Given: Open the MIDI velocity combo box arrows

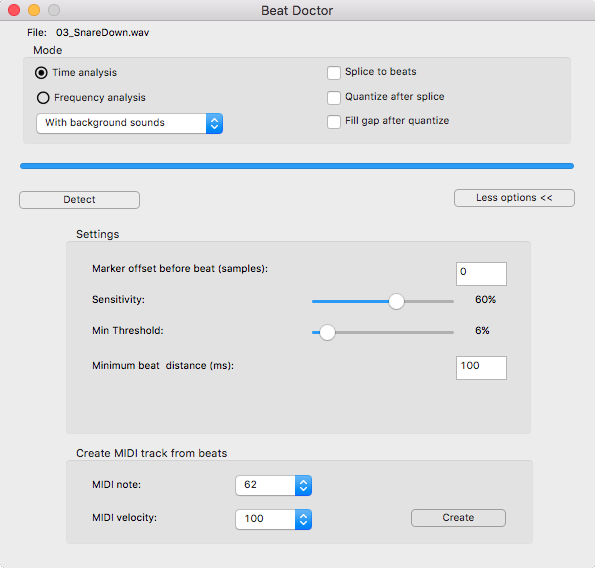Looking at the screenshot, I should point(303,519).
